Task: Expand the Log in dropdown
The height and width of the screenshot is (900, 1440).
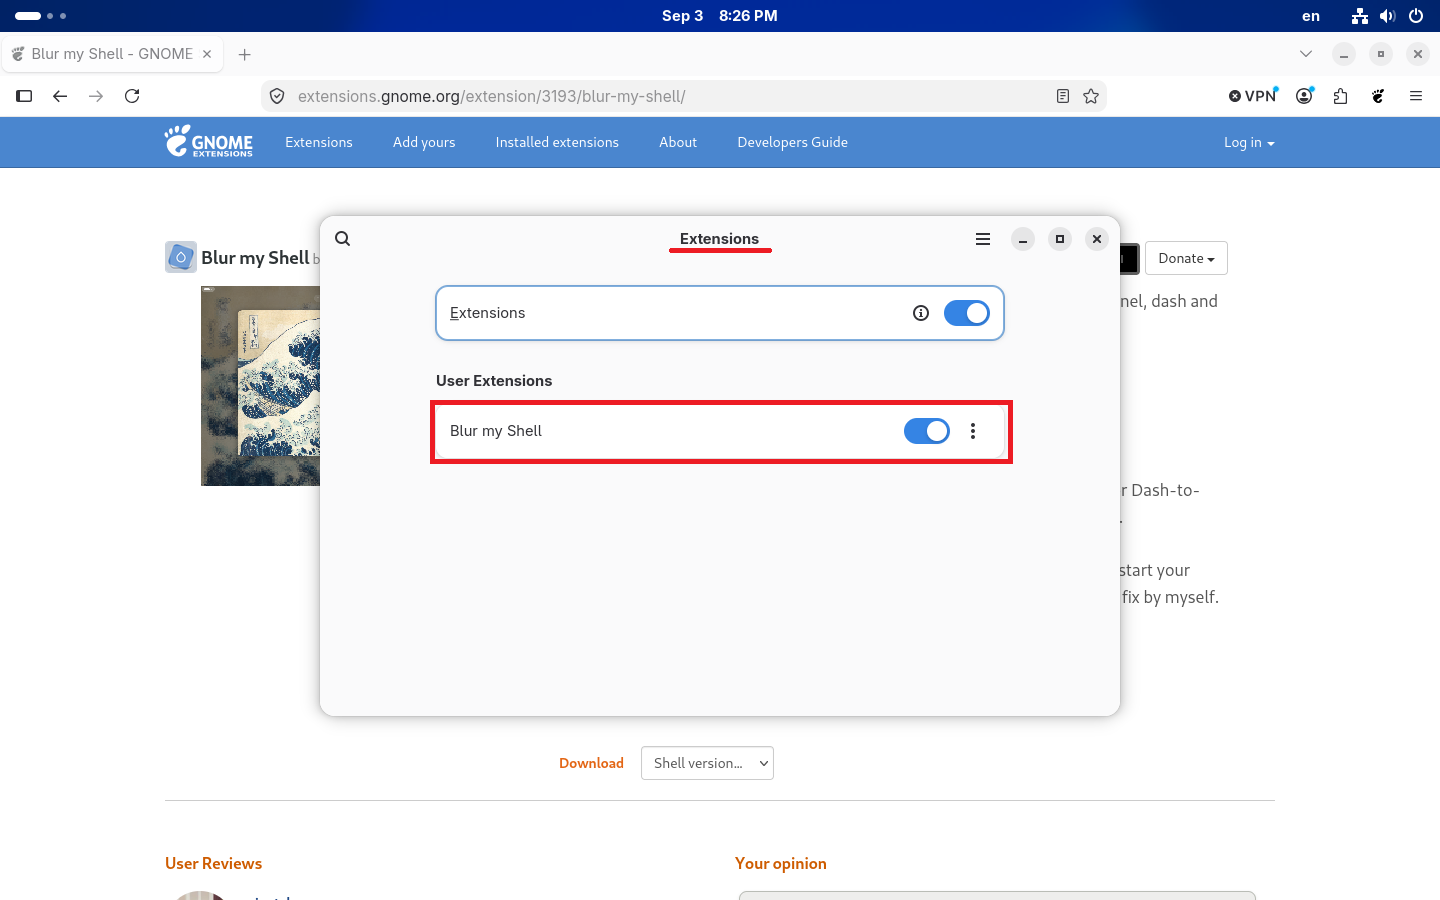Action: [1249, 142]
